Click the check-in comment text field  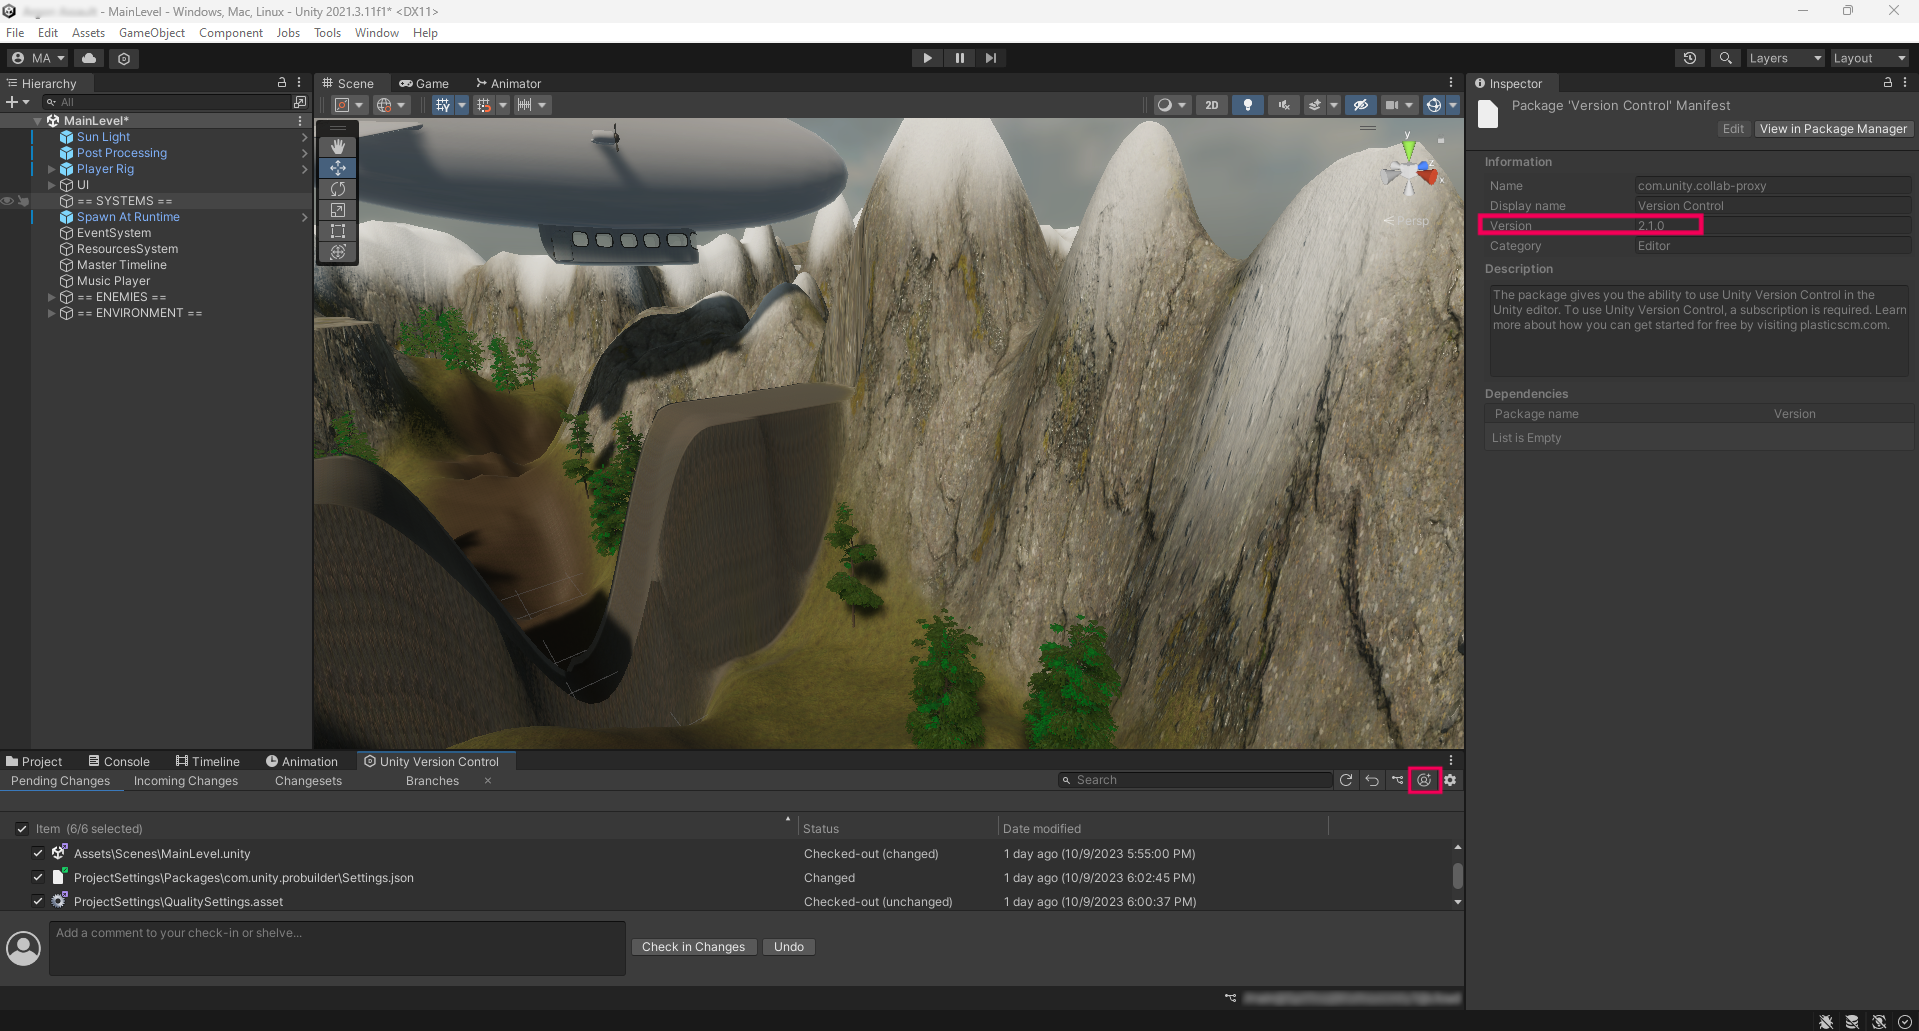337,948
